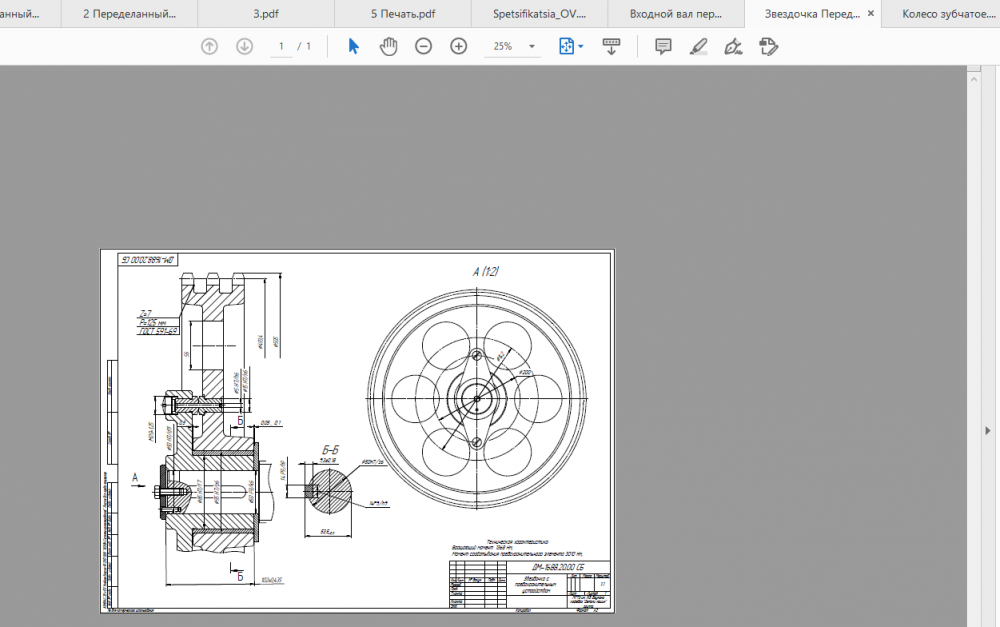Viewport: 1000px width, 627px height.
Task: Open the Spetsifikatsia_OV document tab
Action: click(x=540, y=14)
